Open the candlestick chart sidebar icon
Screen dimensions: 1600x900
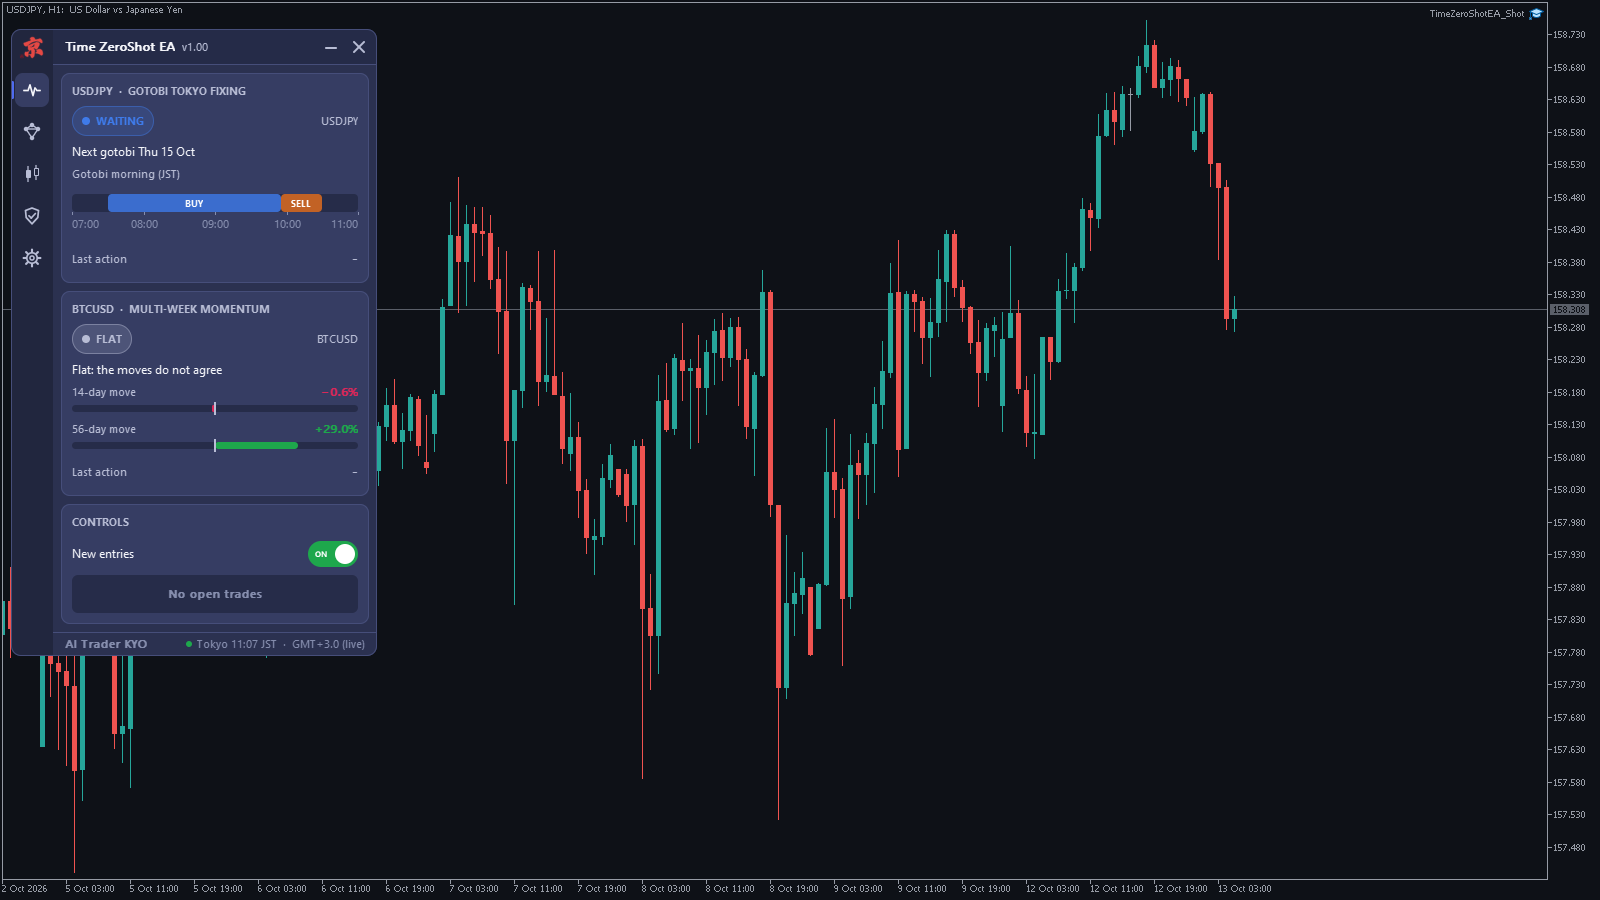pyautogui.click(x=32, y=174)
